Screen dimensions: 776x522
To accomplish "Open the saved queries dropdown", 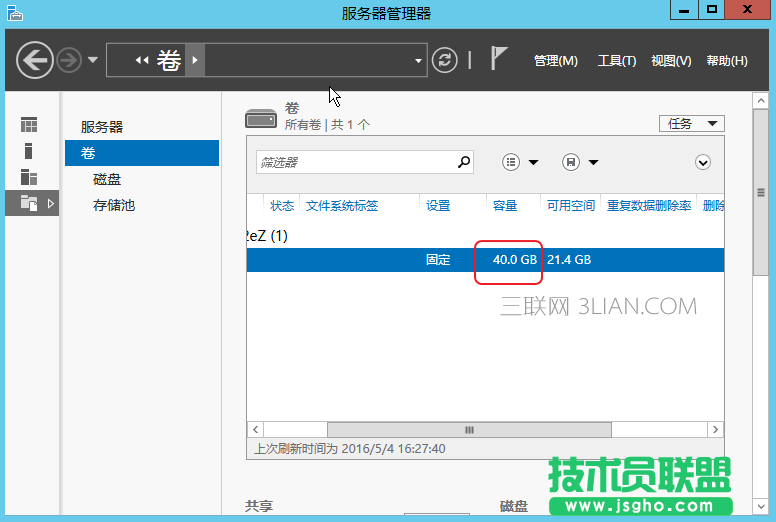I will pyautogui.click(x=580, y=162).
